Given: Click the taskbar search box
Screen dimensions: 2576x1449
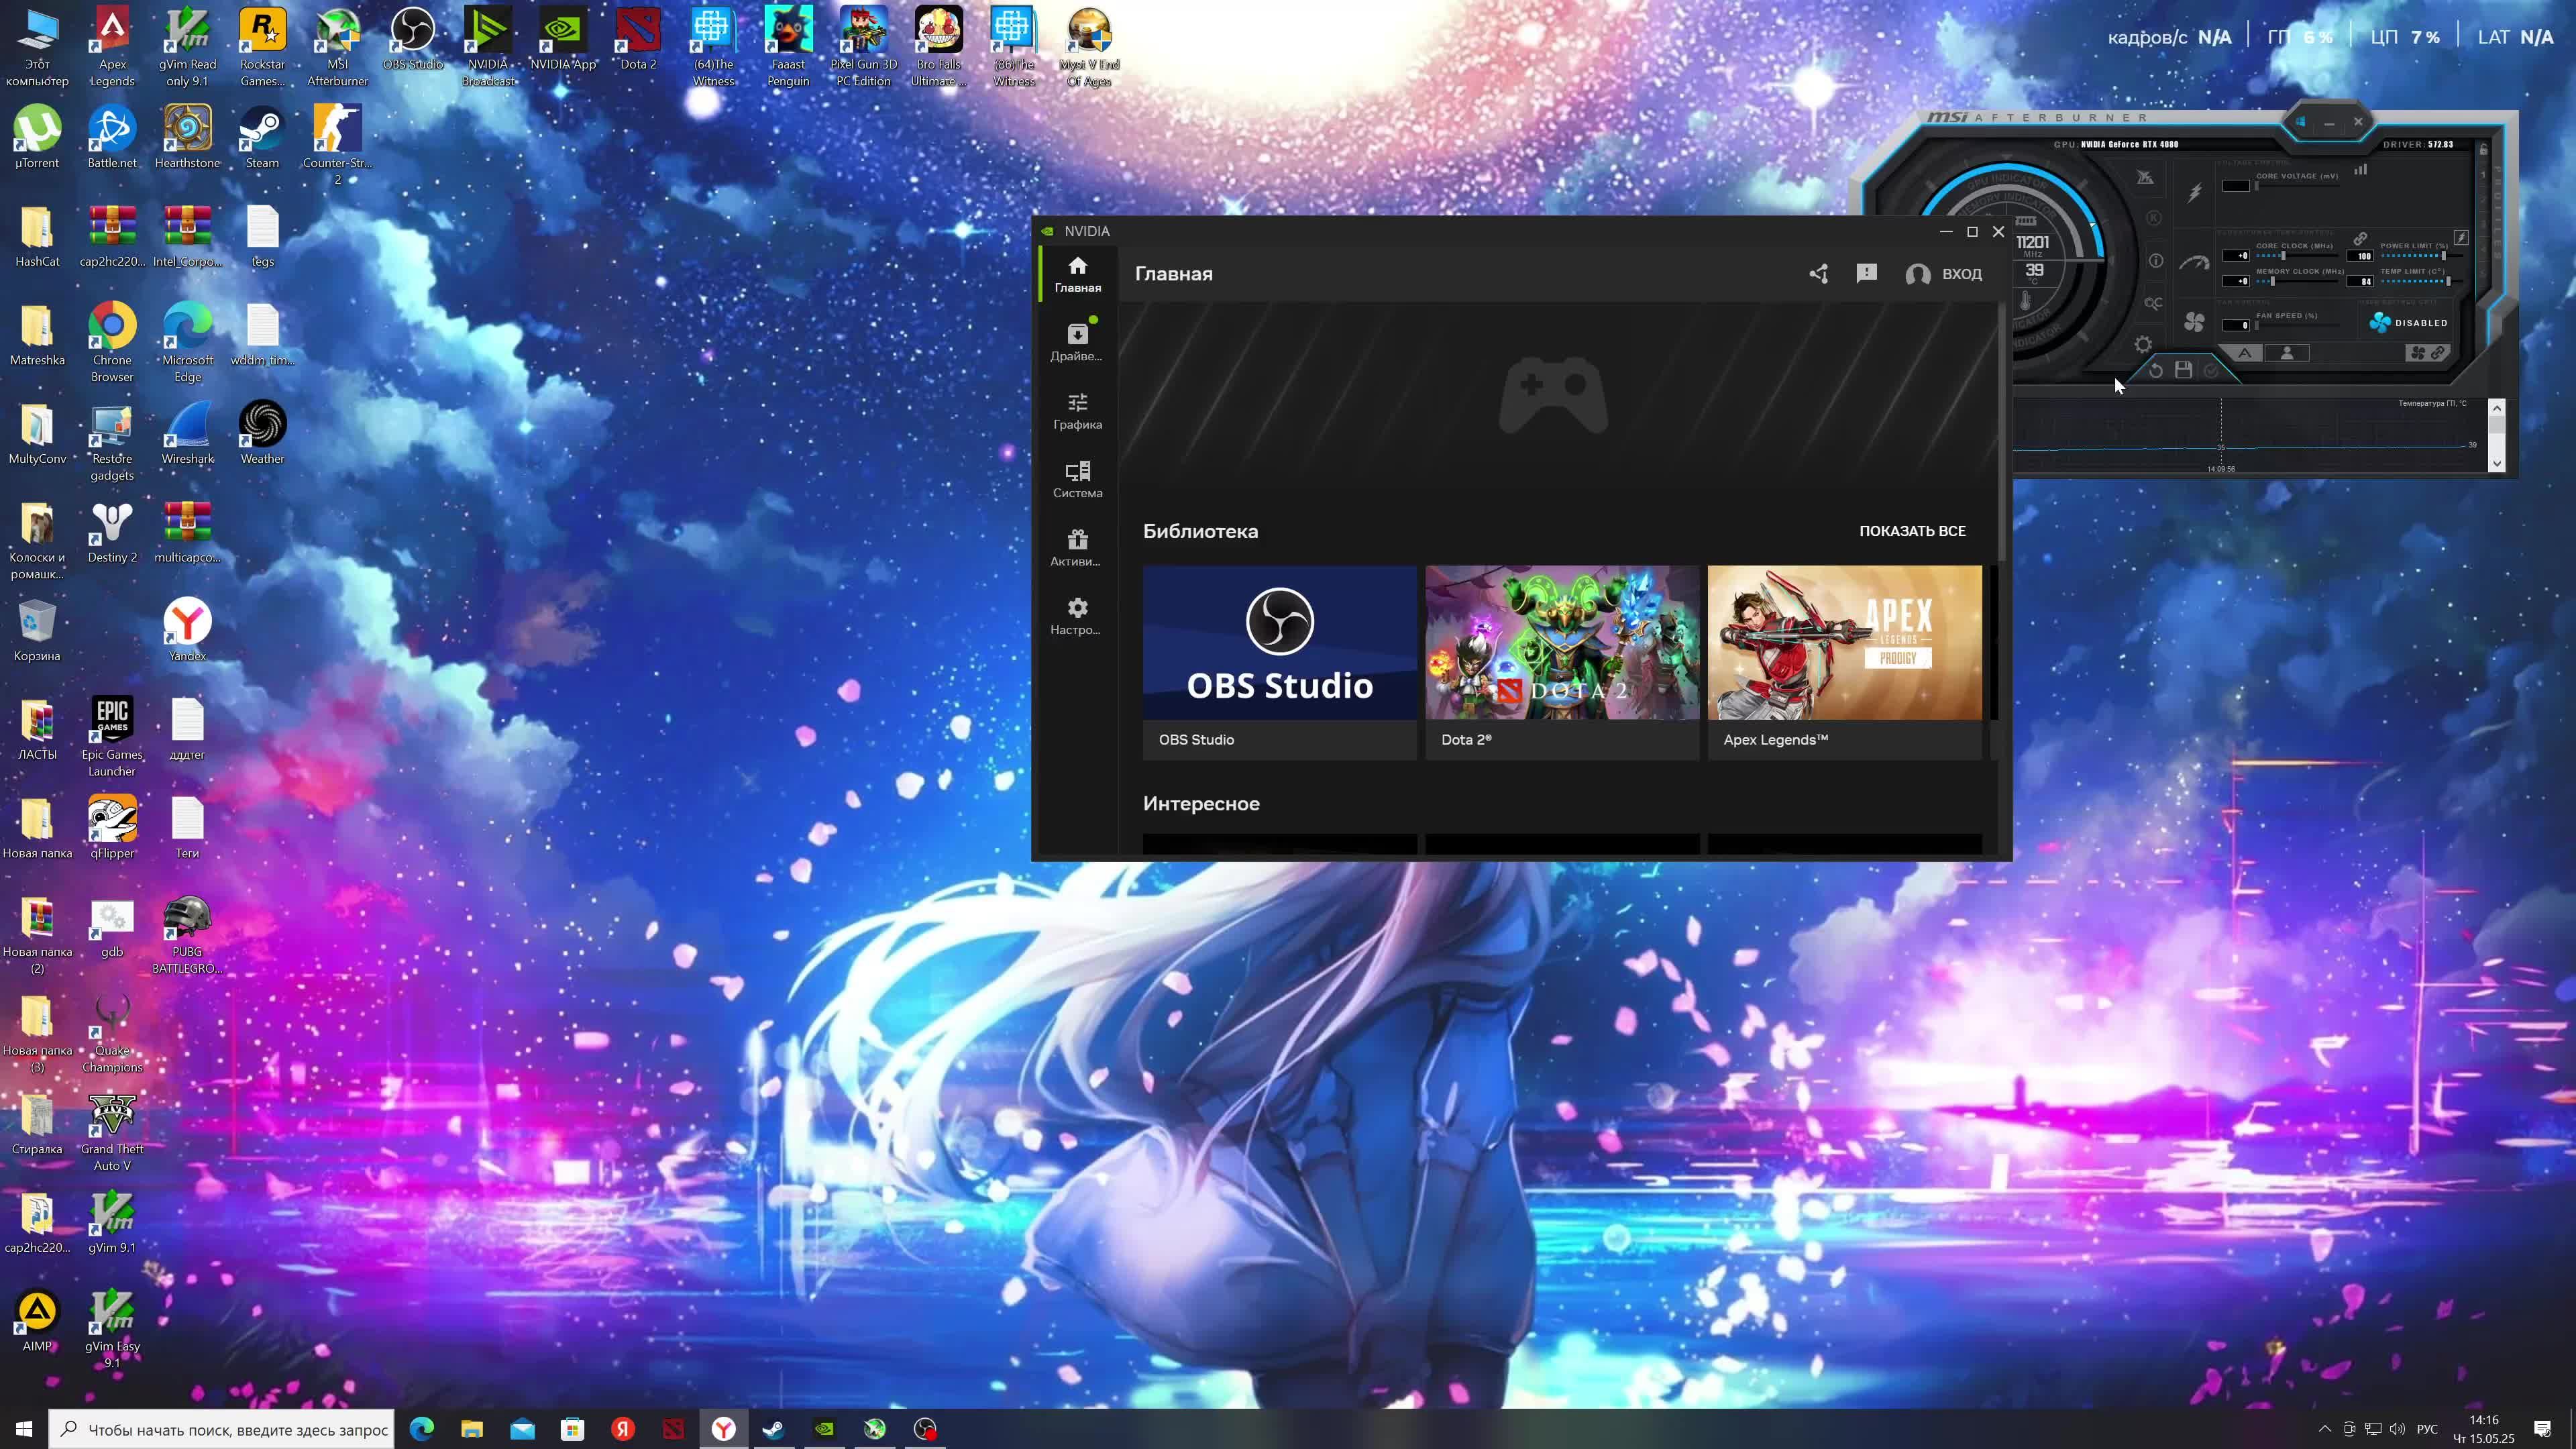Looking at the screenshot, I should click(x=222, y=1429).
